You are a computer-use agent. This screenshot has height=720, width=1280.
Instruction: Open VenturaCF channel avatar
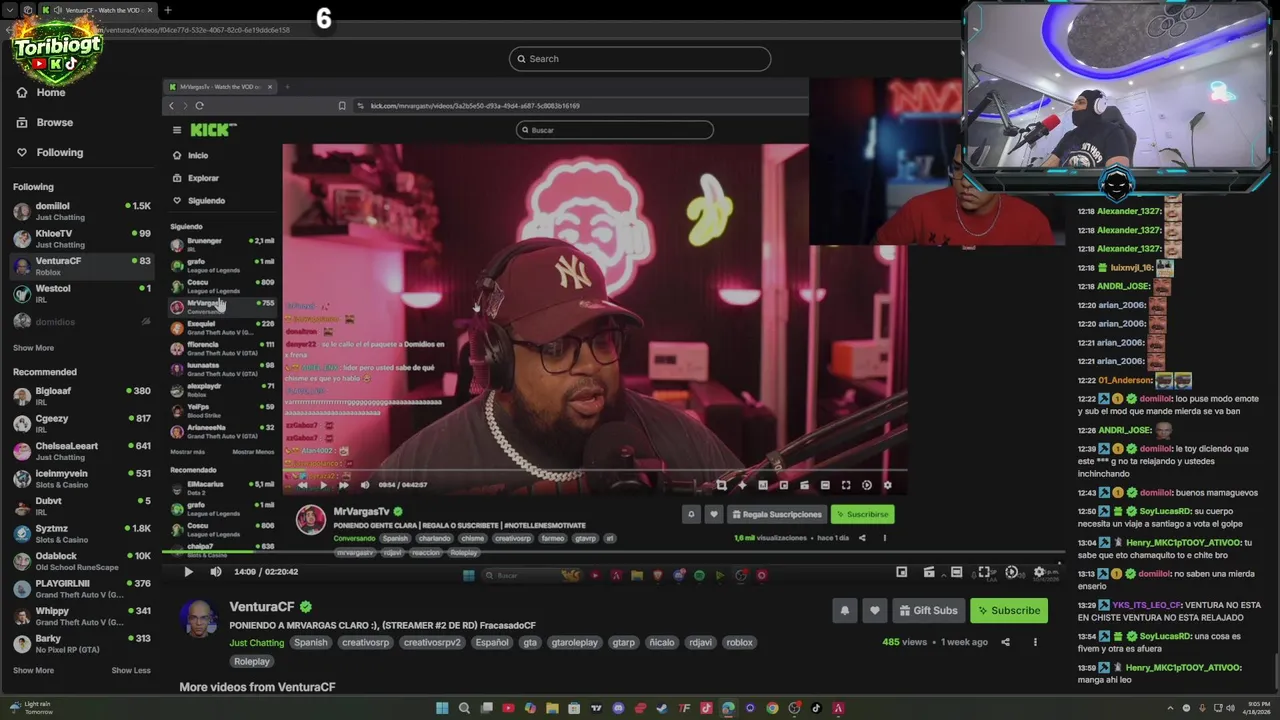click(x=200, y=619)
